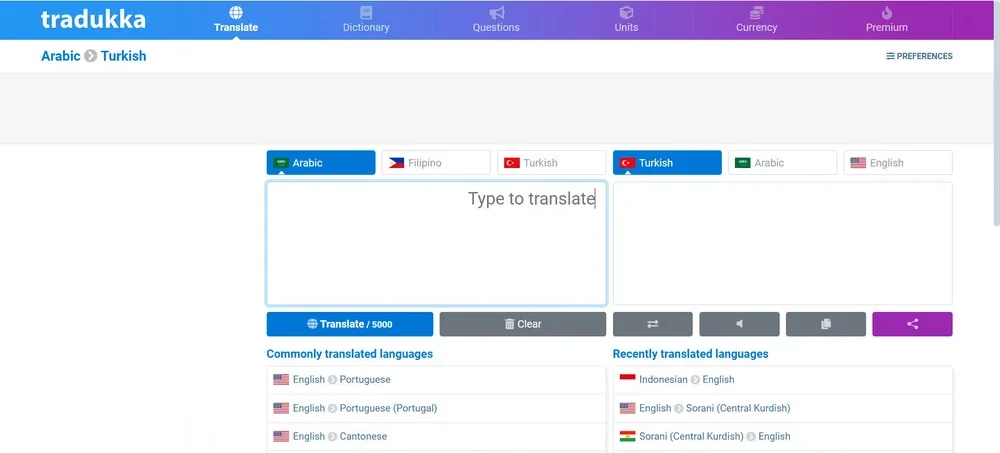Open the Dictionary tab

pos(366,20)
